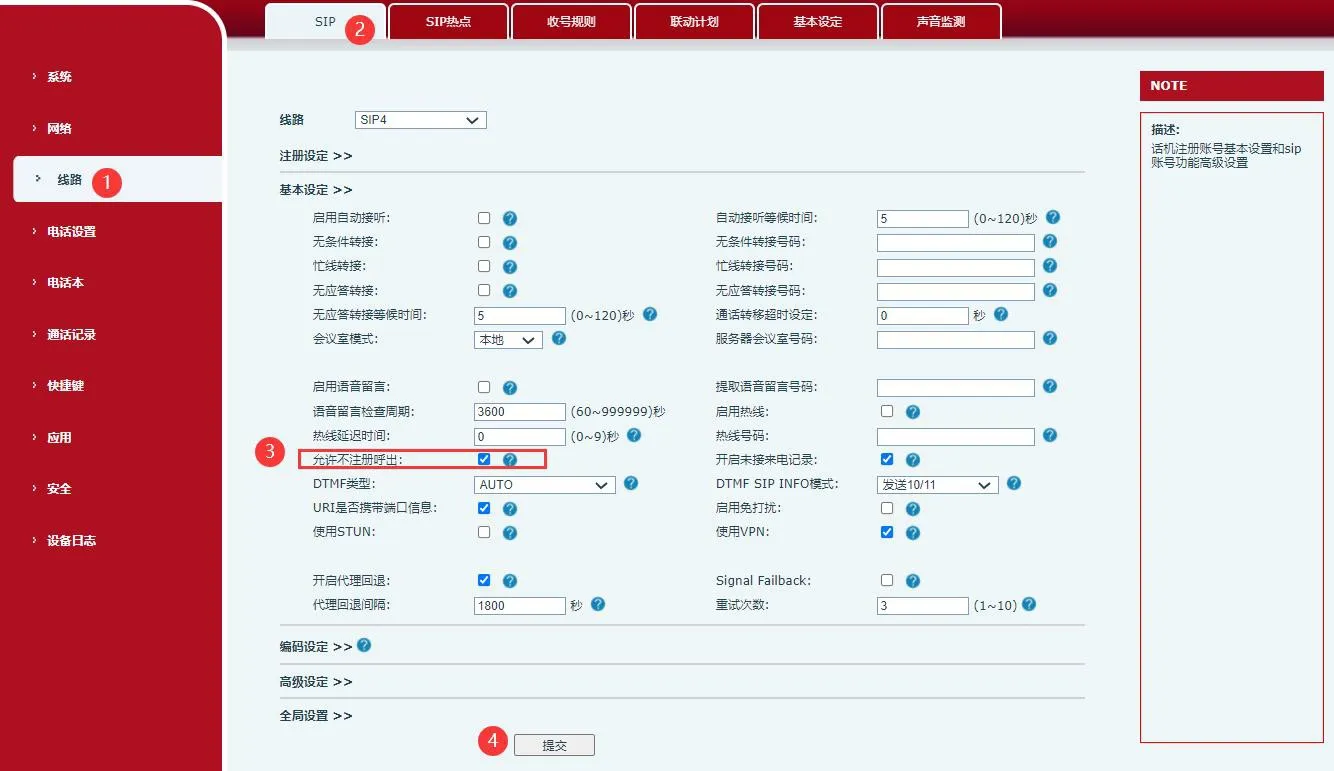Open help for 自动接听等候时间
Viewport: 1334px width, 771px height.
click(x=1053, y=217)
